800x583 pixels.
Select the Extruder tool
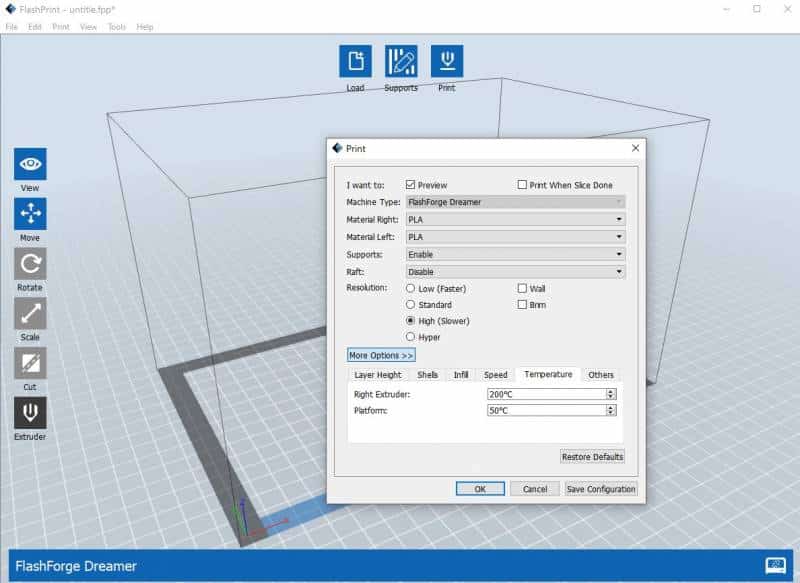[30, 413]
